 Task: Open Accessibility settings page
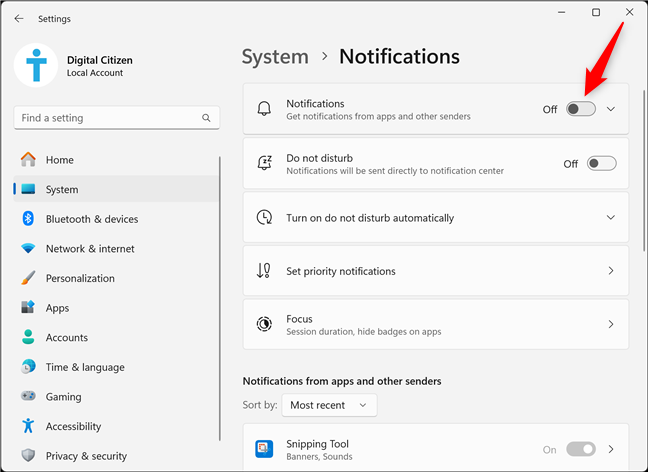[x=116, y=426]
